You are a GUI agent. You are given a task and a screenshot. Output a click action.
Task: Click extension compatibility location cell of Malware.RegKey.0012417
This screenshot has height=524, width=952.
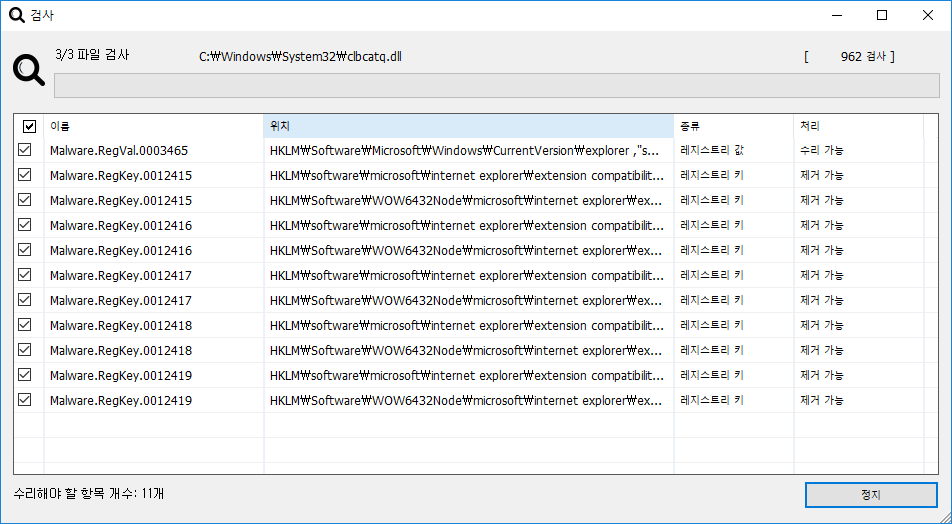467,275
